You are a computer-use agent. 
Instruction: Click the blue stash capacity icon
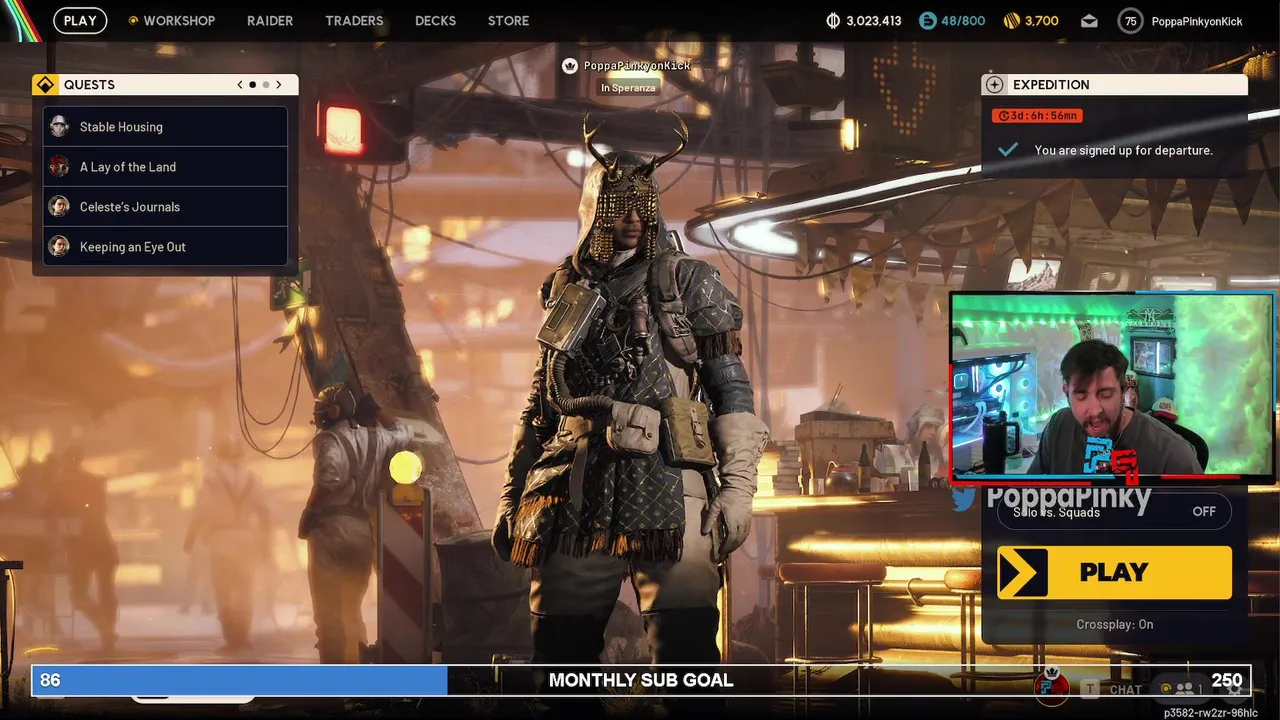(927, 20)
